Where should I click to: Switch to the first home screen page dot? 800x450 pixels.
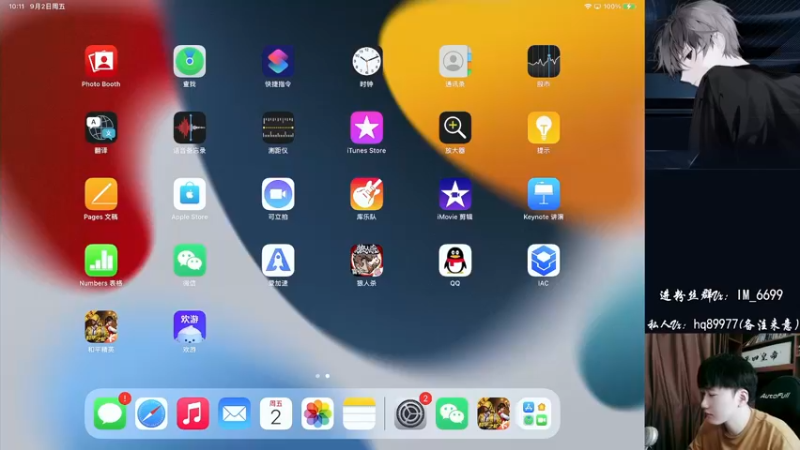coord(317,376)
